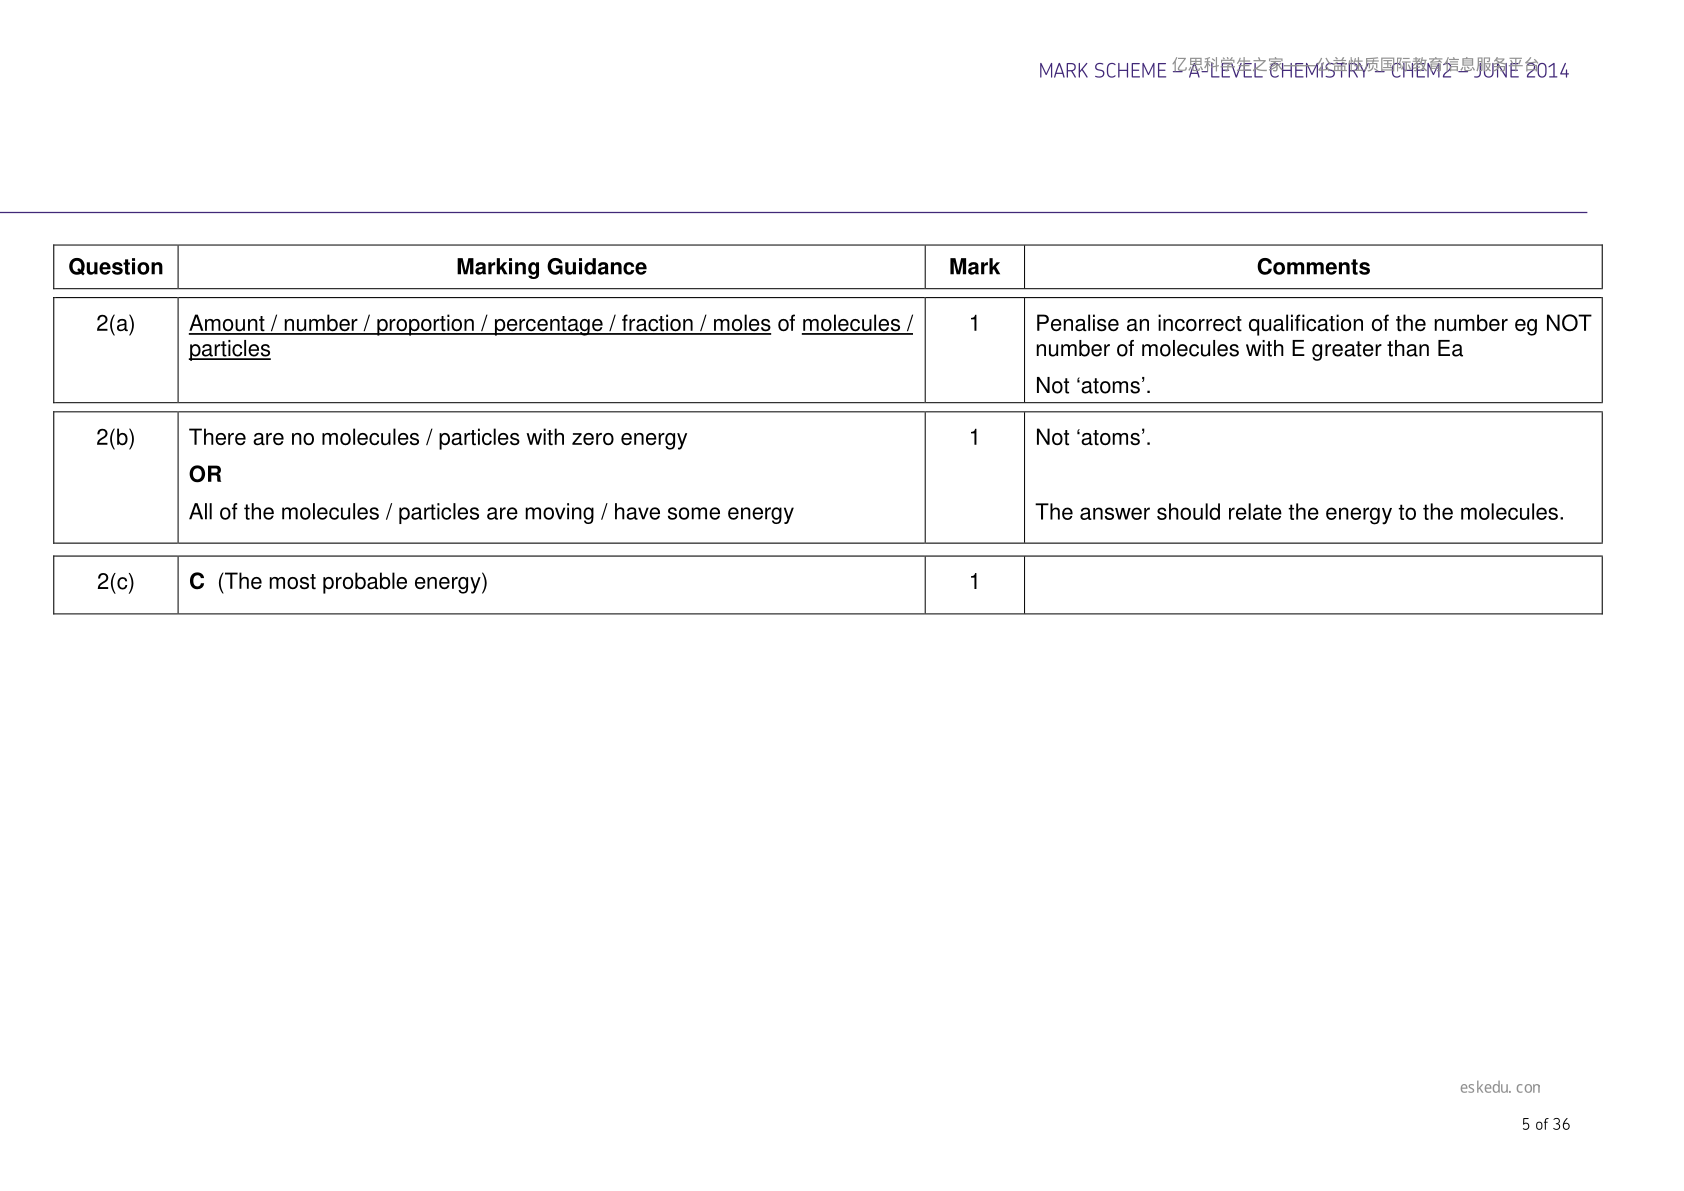Screen dimensions: 1684x1191
Task: Select "All of the molecules / particles are moving" line
Action: pyautogui.click(x=491, y=512)
